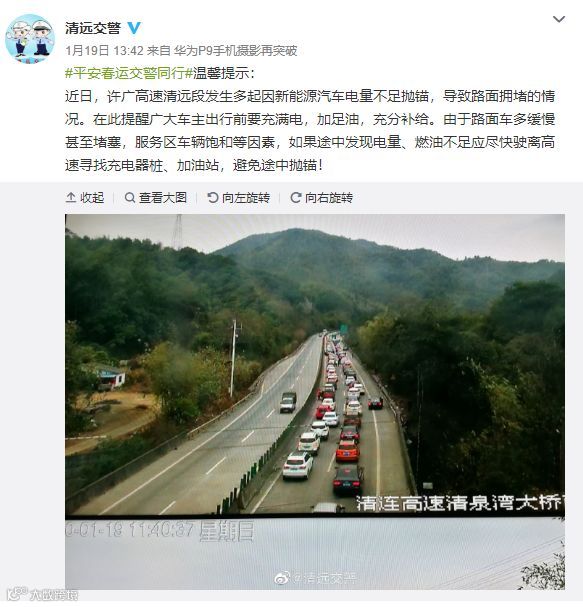Click the post body text paragraph
Screen dimensions: 583x607
[x=310, y=130]
